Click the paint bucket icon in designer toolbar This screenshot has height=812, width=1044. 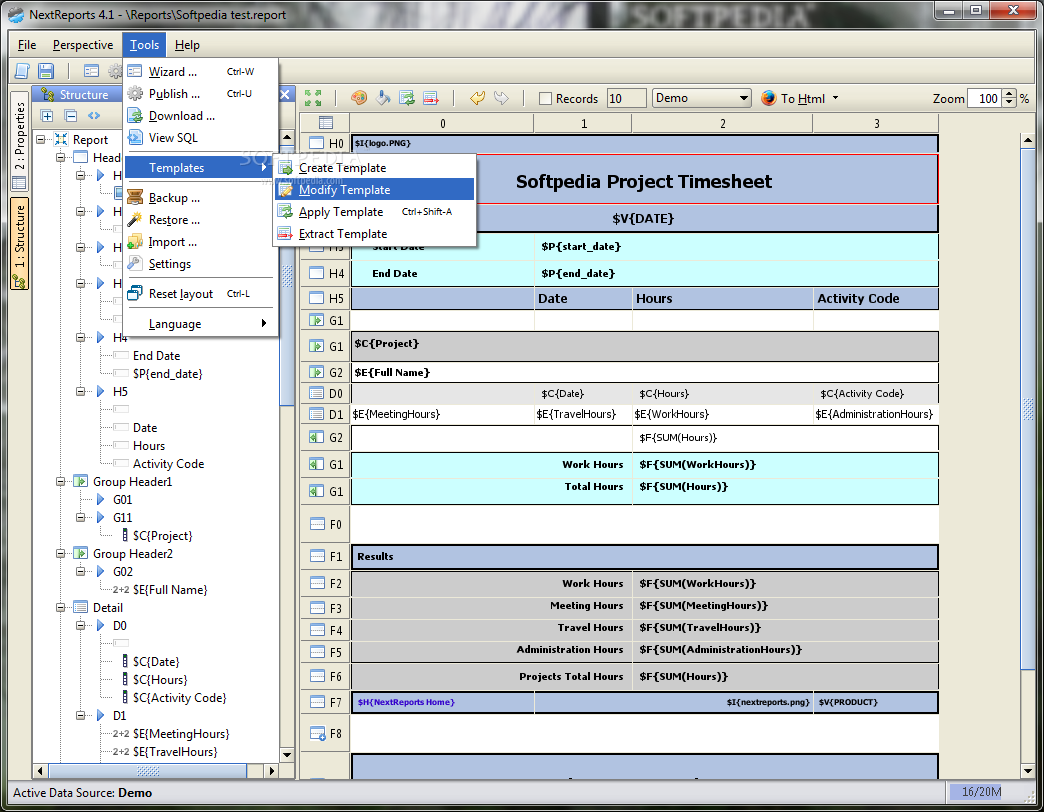tap(383, 98)
